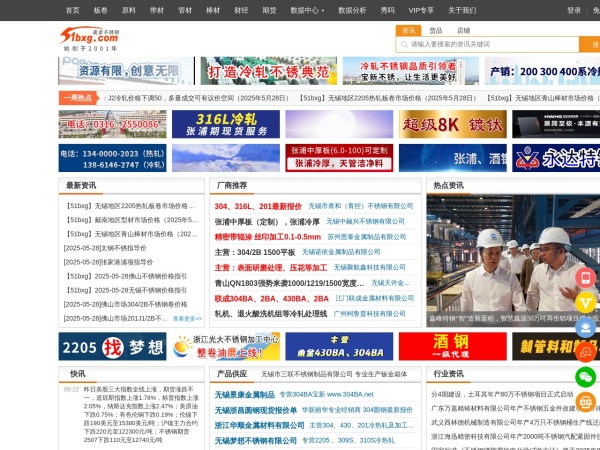Screen dimensions: 600x450
Task: Open 主营:304/2B 1500平板 link
Action: click(255, 252)
